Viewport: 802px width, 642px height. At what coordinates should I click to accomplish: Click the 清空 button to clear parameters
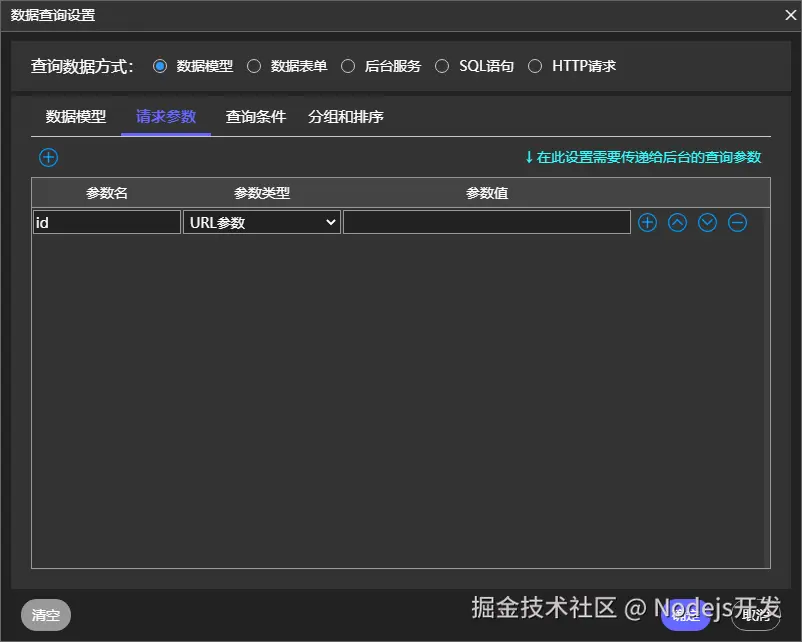(x=45, y=615)
